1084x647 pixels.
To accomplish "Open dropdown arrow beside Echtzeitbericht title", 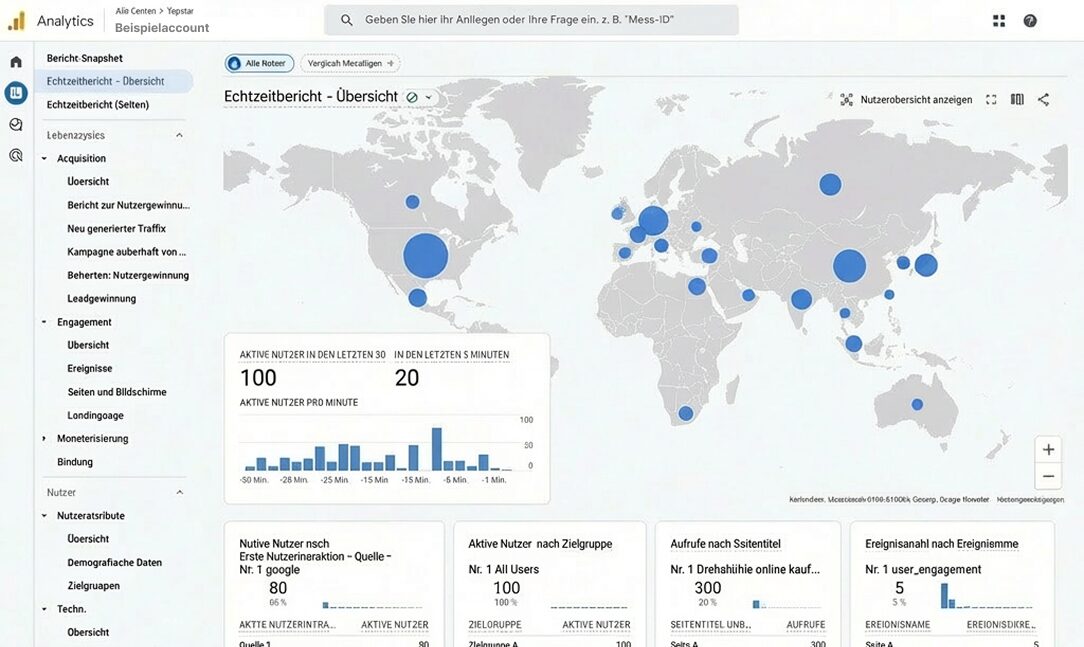I will click(429, 98).
